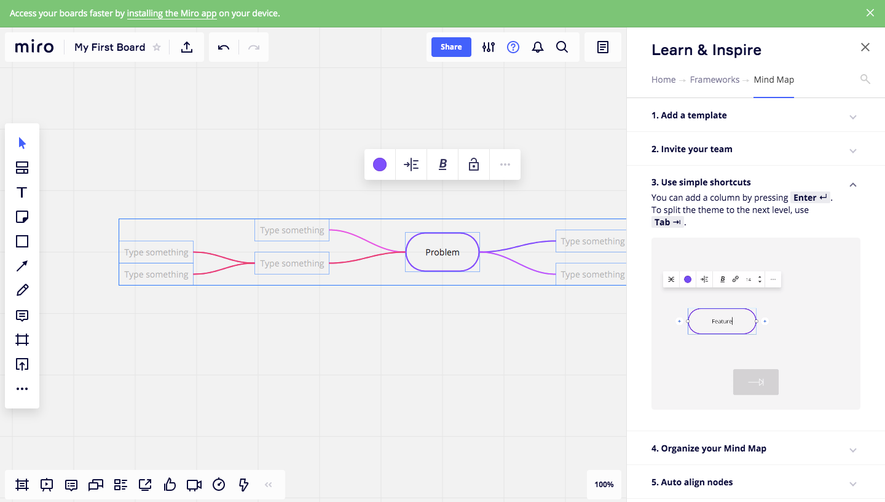
Task: Select the Pen drawing tool
Action: [22, 290]
